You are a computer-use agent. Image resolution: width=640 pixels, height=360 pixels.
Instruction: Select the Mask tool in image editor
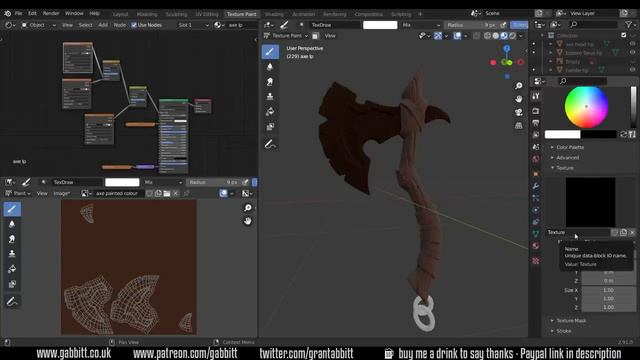[12, 284]
